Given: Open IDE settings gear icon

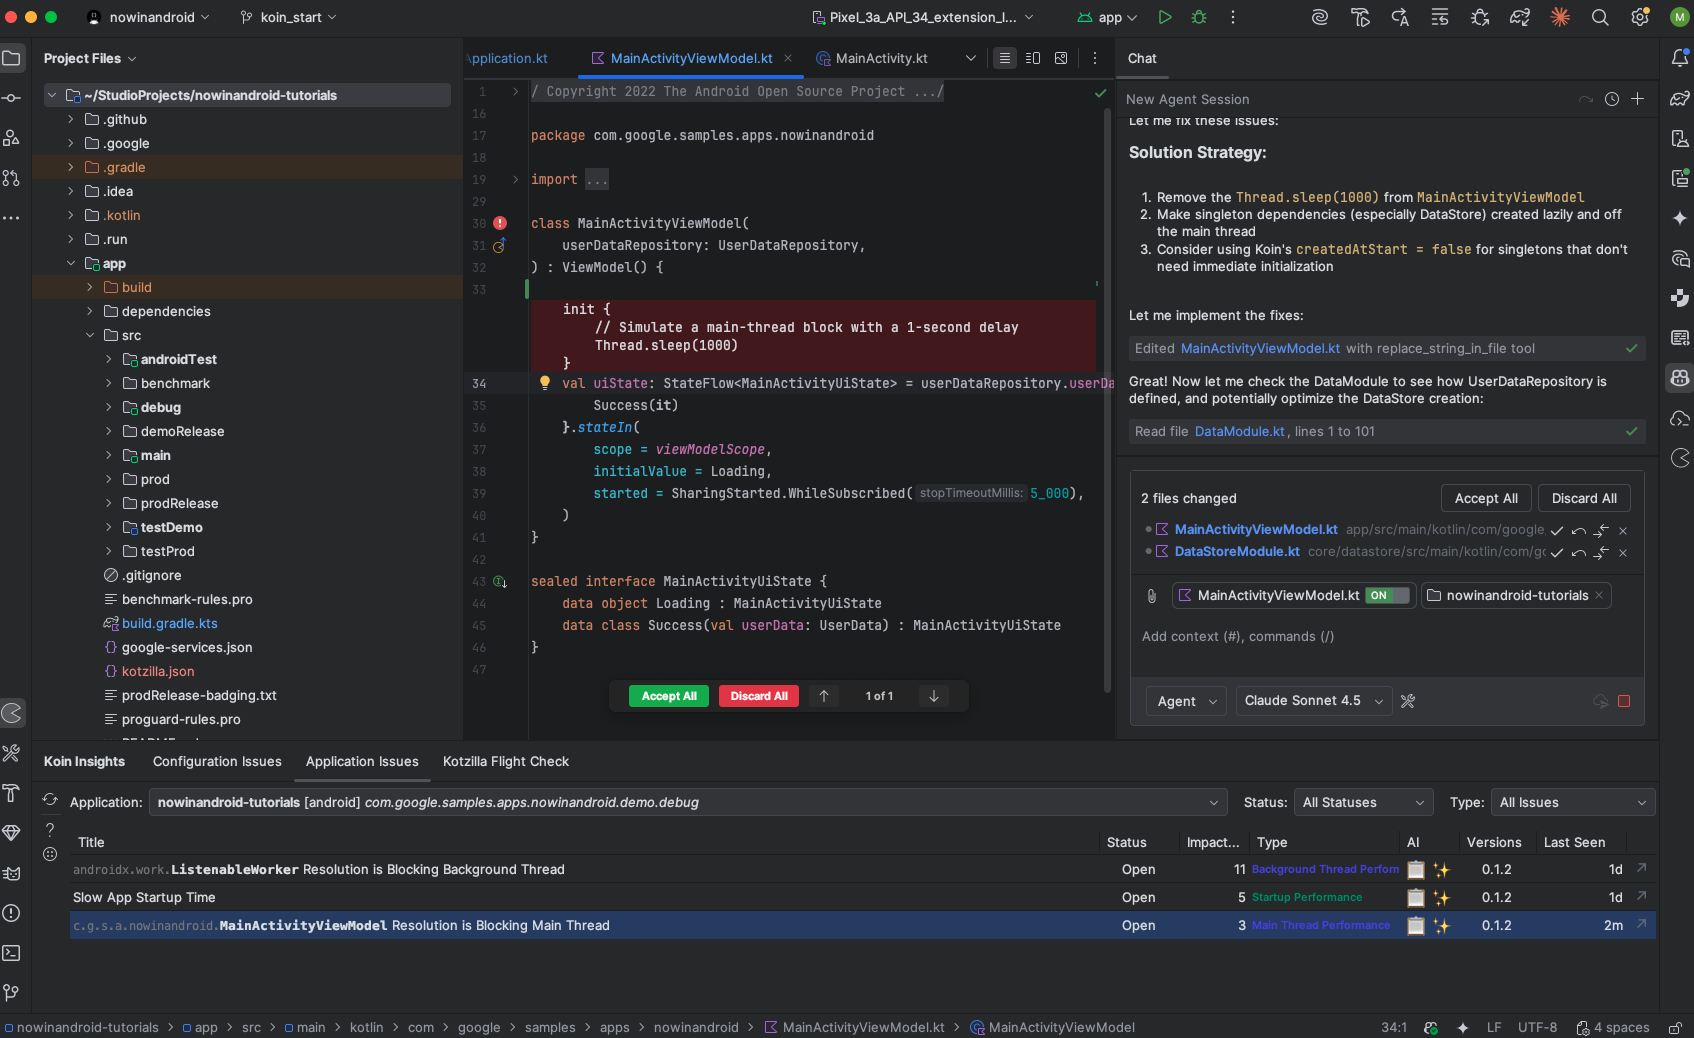Looking at the screenshot, I should point(1640,17).
